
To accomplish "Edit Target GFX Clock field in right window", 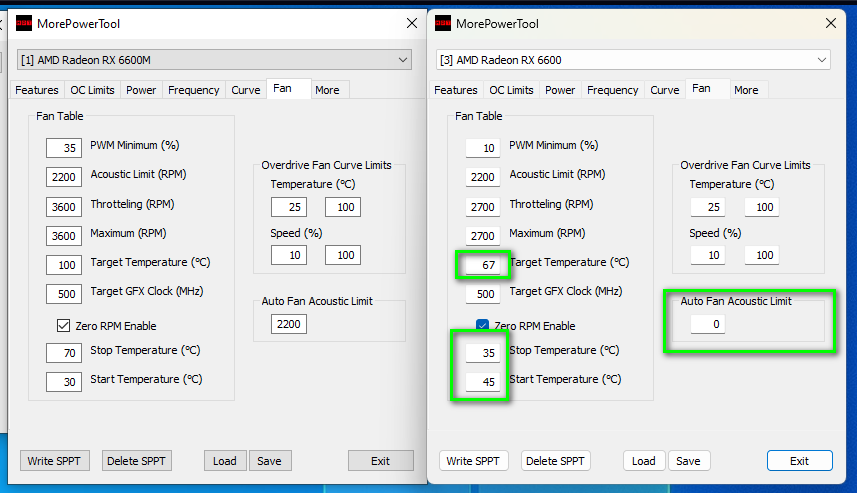I will tap(483, 294).
